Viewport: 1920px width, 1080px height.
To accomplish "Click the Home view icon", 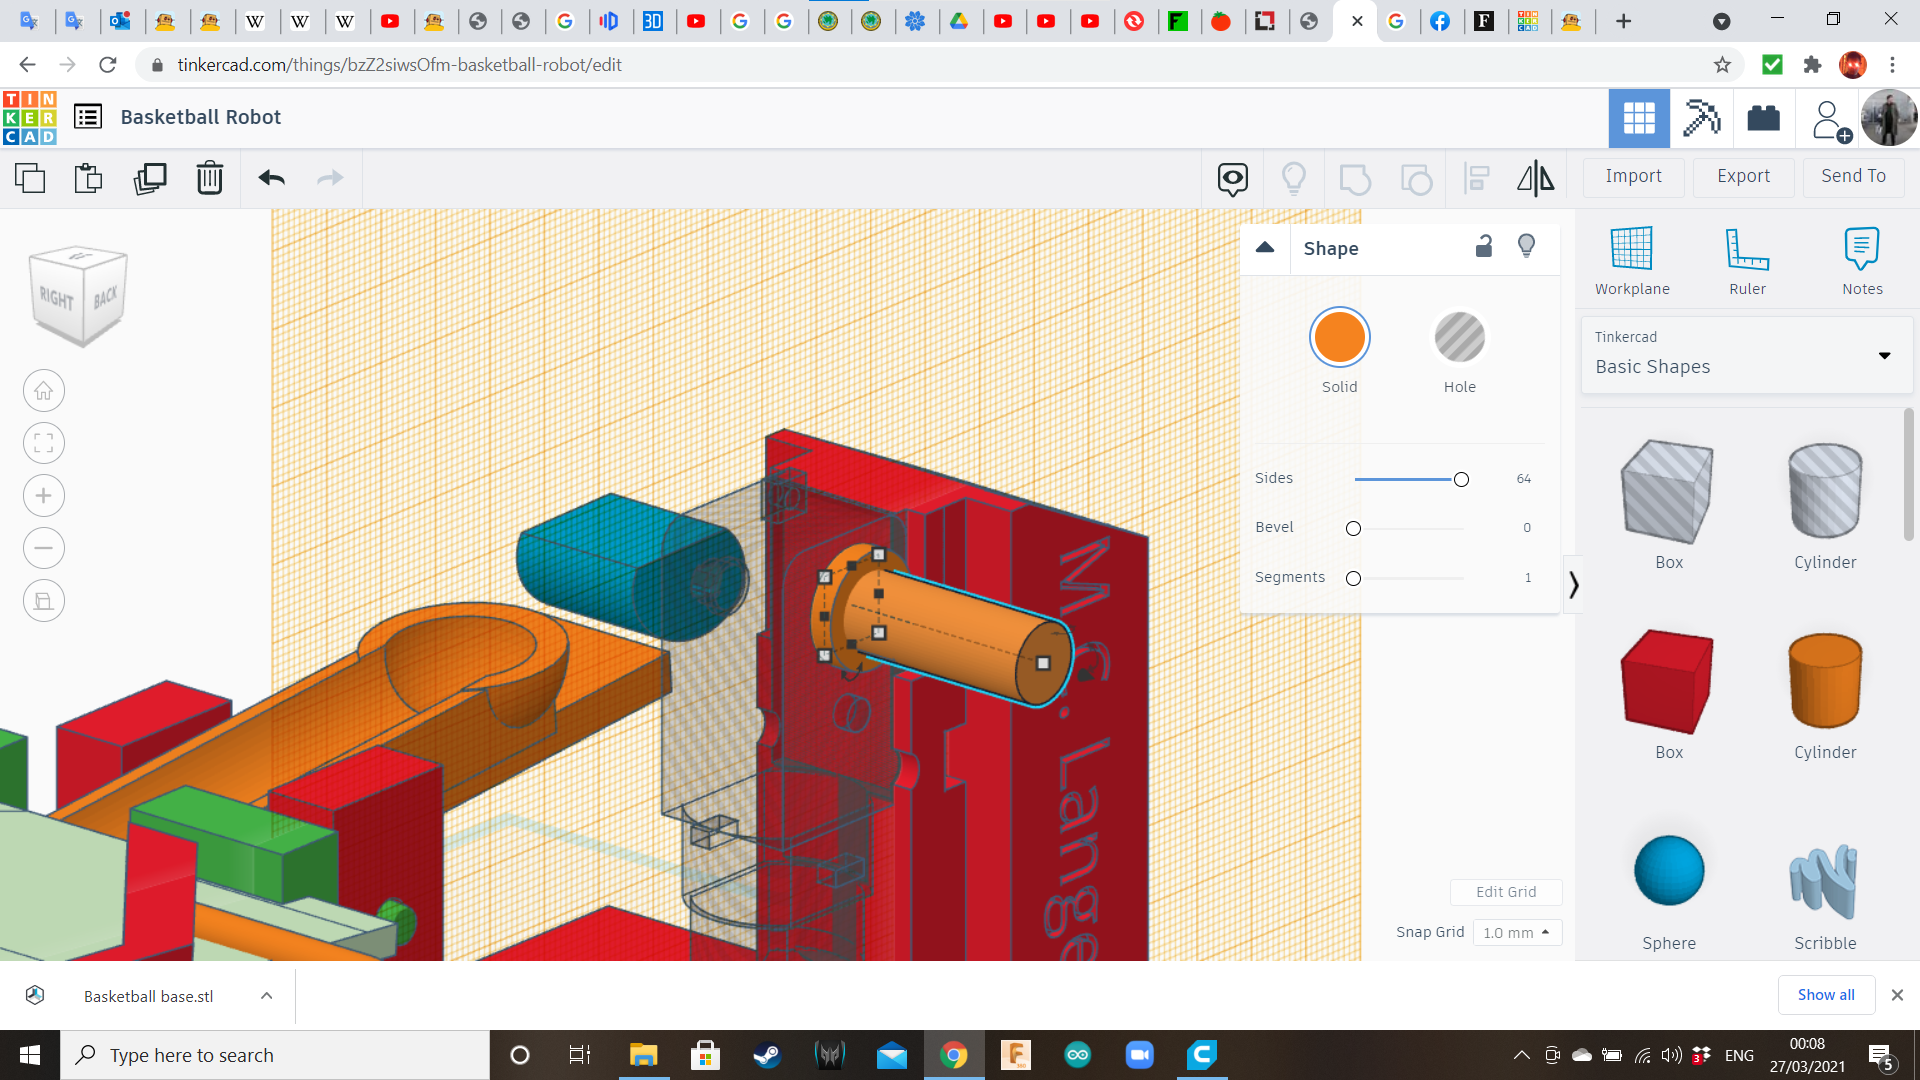I will pyautogui.click(x=44, y=391).
